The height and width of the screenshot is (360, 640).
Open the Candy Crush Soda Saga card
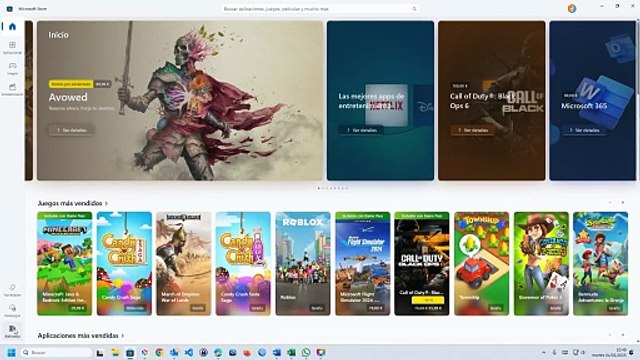(x=243, y=263)
